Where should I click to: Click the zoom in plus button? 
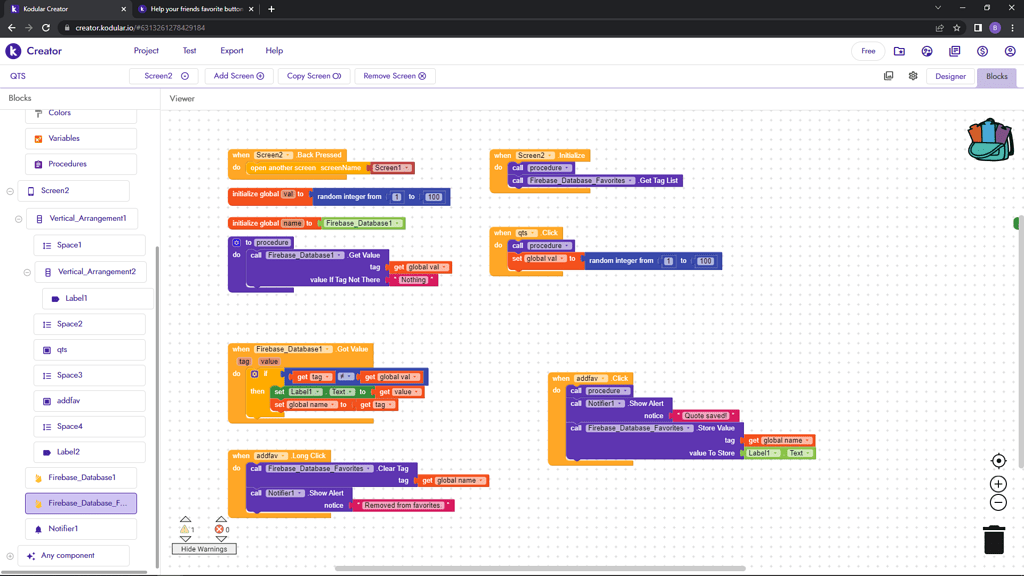tap(997, 484)
